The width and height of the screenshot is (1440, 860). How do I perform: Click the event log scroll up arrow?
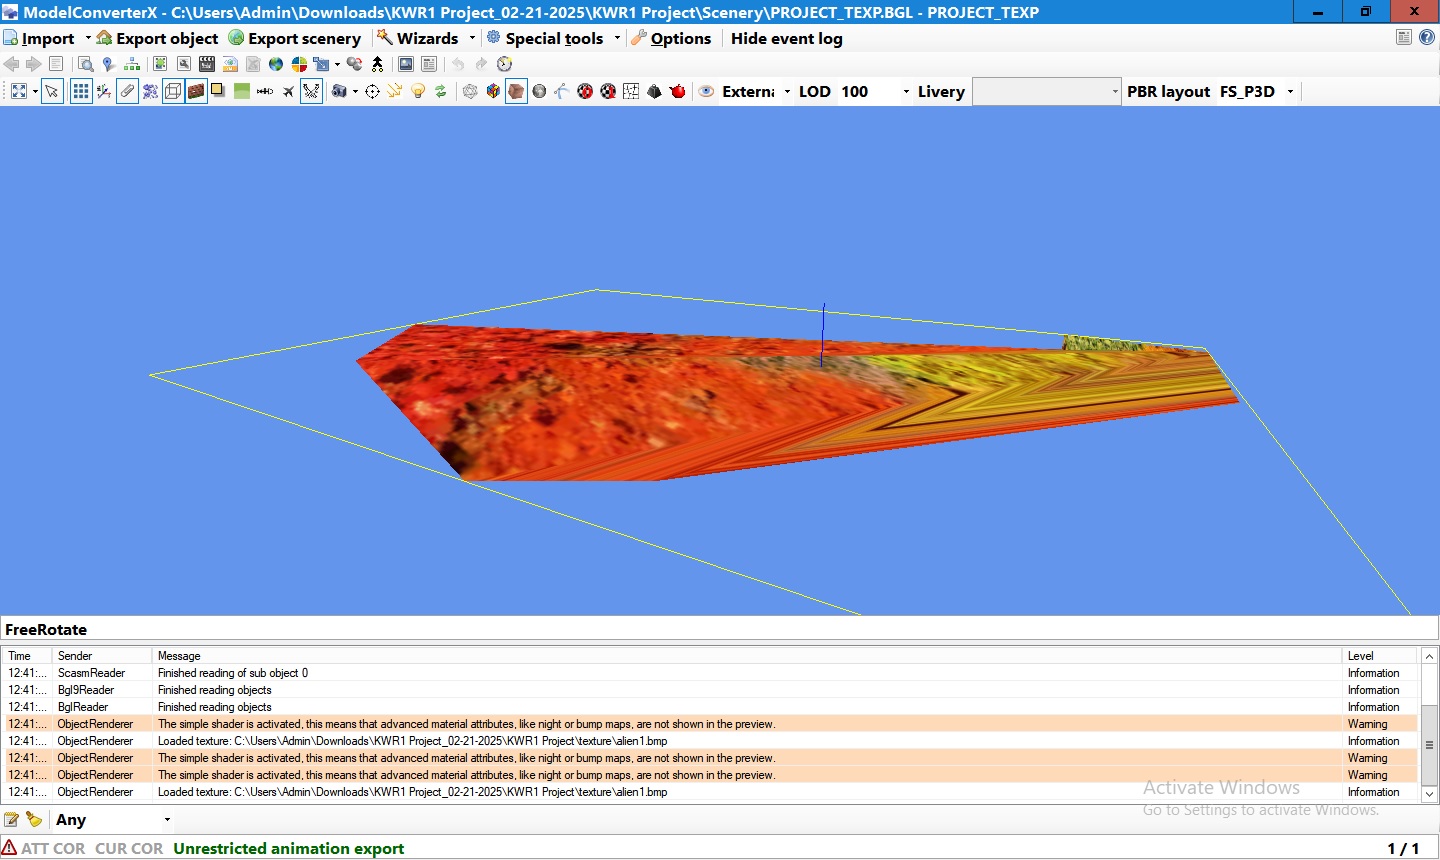1429,656
